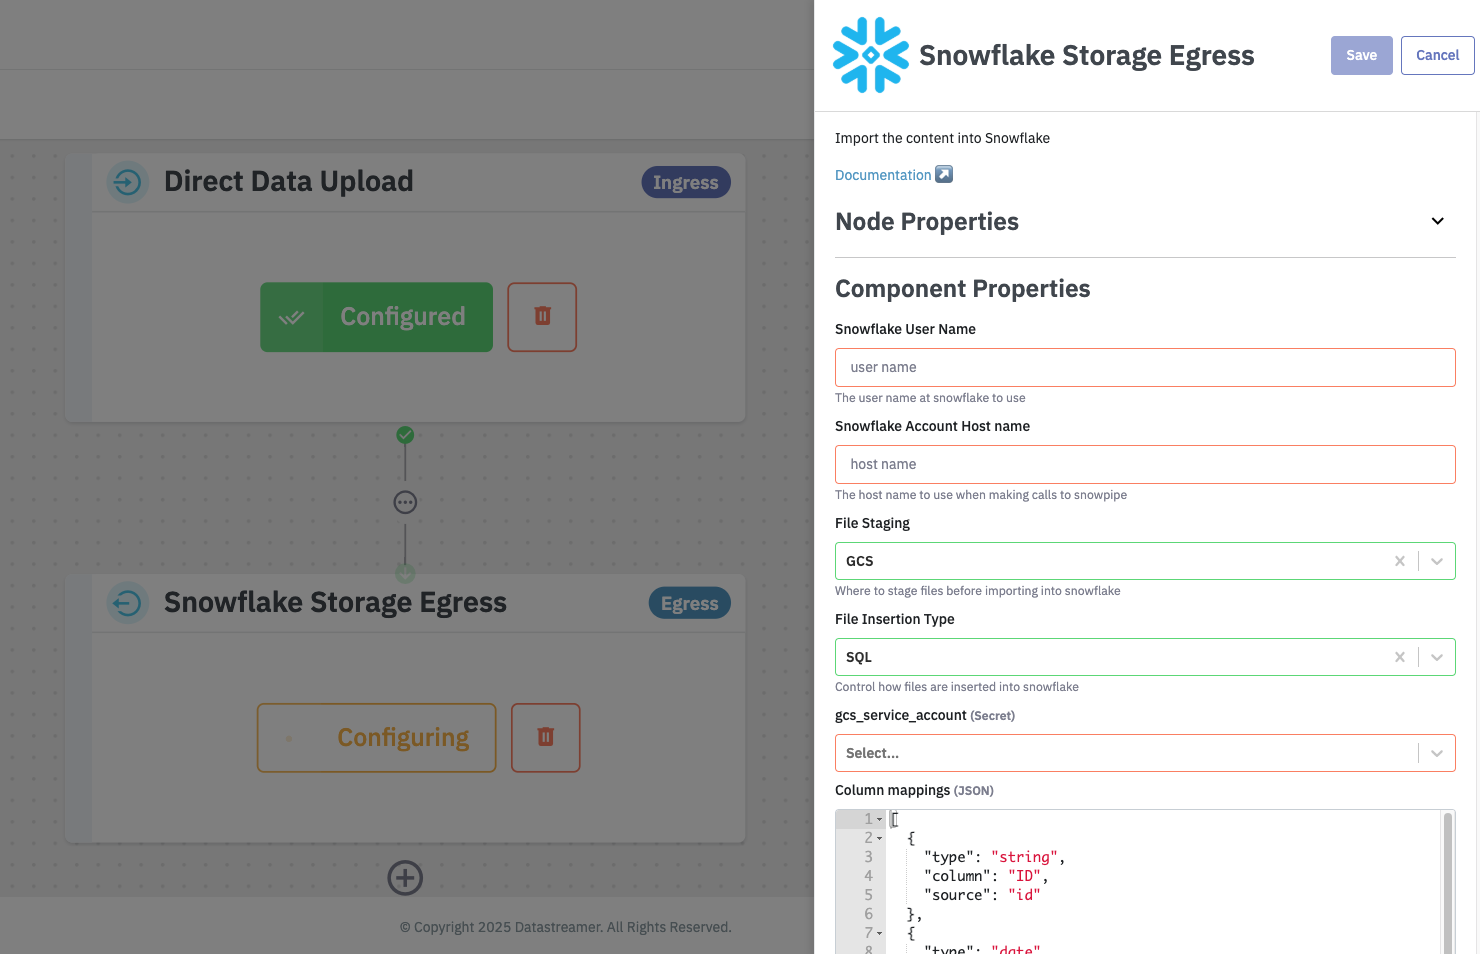
Task: Click the Configuring status button
Action: click(x=377, y=738)
